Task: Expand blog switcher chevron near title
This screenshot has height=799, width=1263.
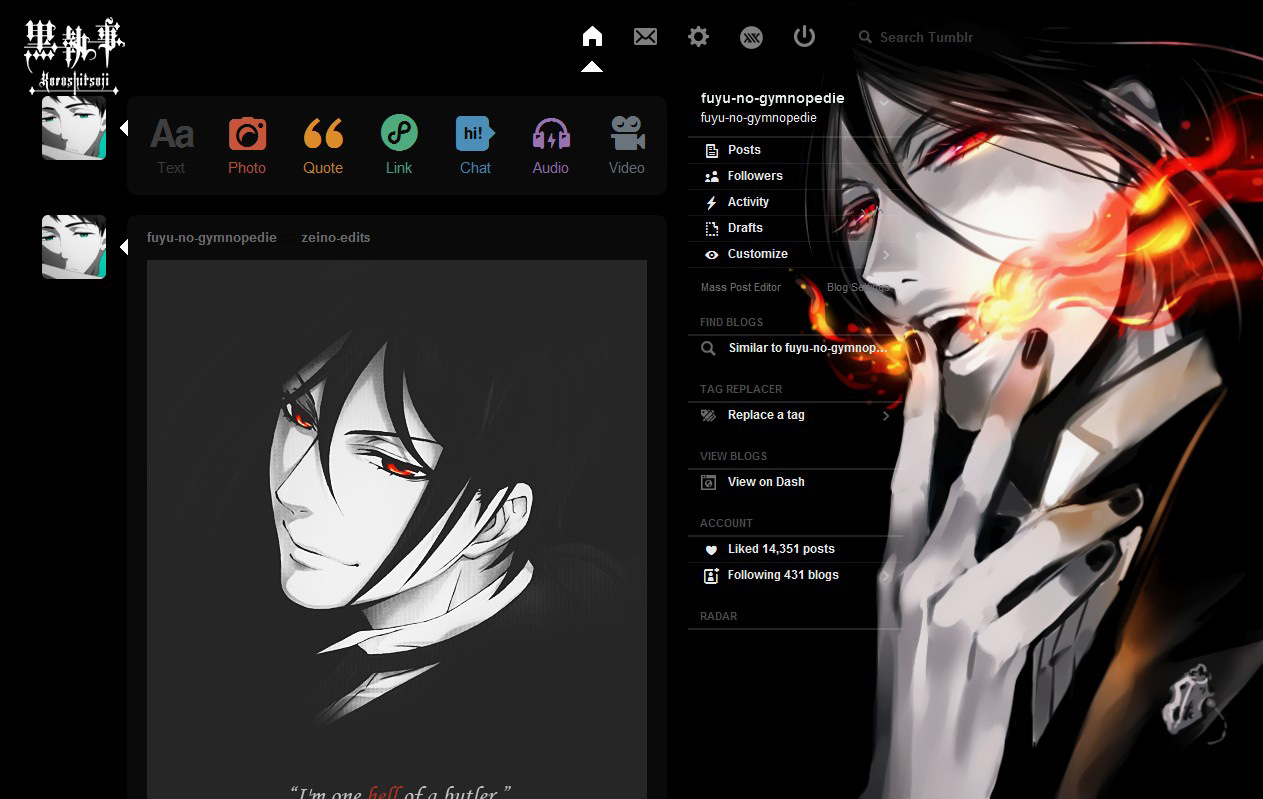Action: tap(884, 101)
